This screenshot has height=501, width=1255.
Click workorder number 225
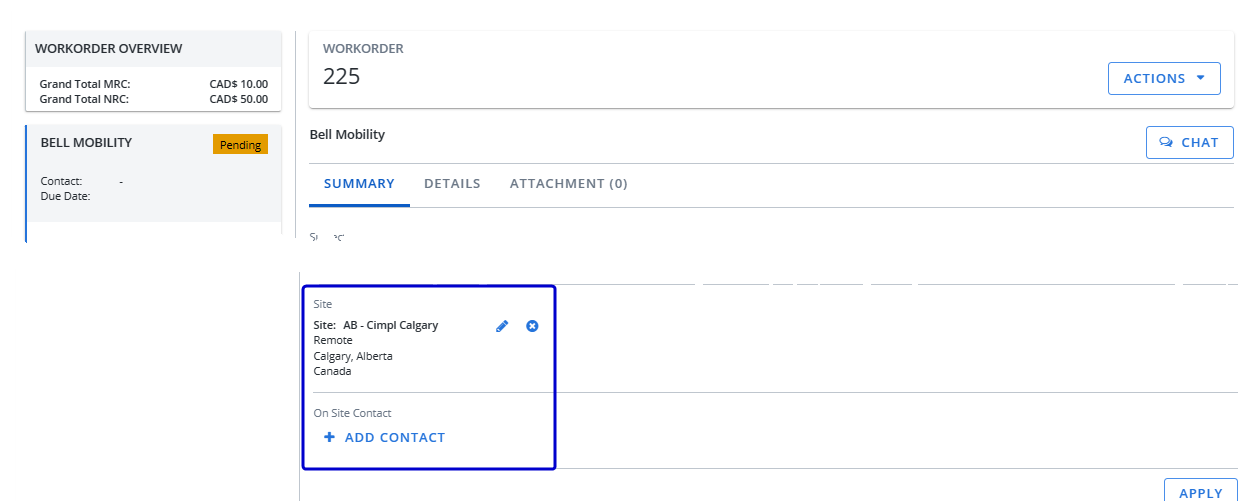[342, 77]
